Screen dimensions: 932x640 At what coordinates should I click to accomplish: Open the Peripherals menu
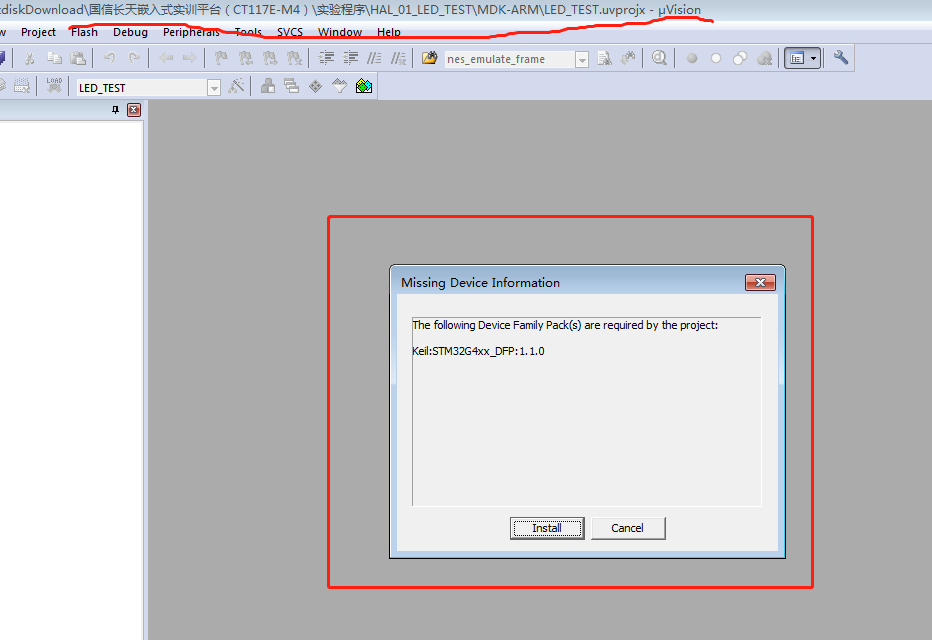(x=191, y=32)
